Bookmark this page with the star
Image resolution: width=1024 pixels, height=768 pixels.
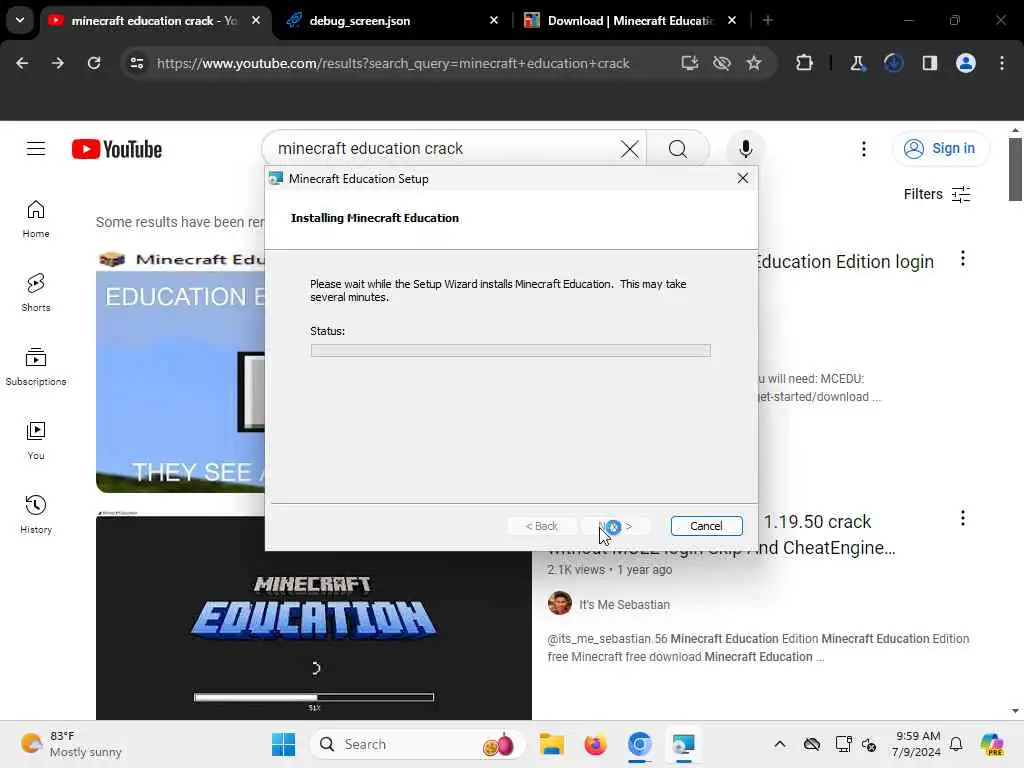coord(754,63)
